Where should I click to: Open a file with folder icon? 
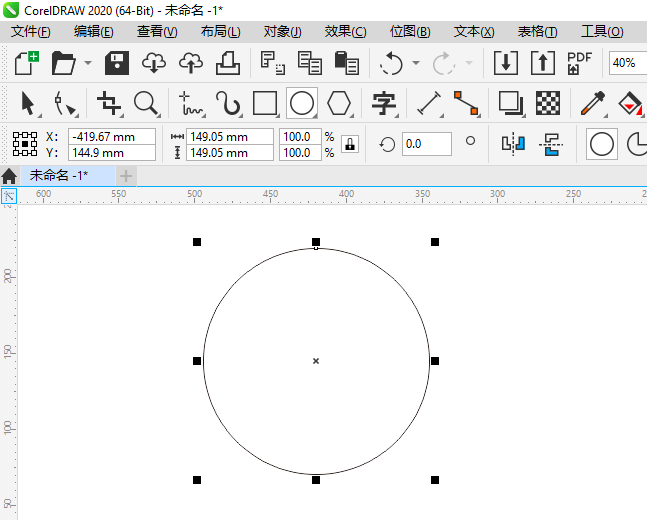(64, 63)
